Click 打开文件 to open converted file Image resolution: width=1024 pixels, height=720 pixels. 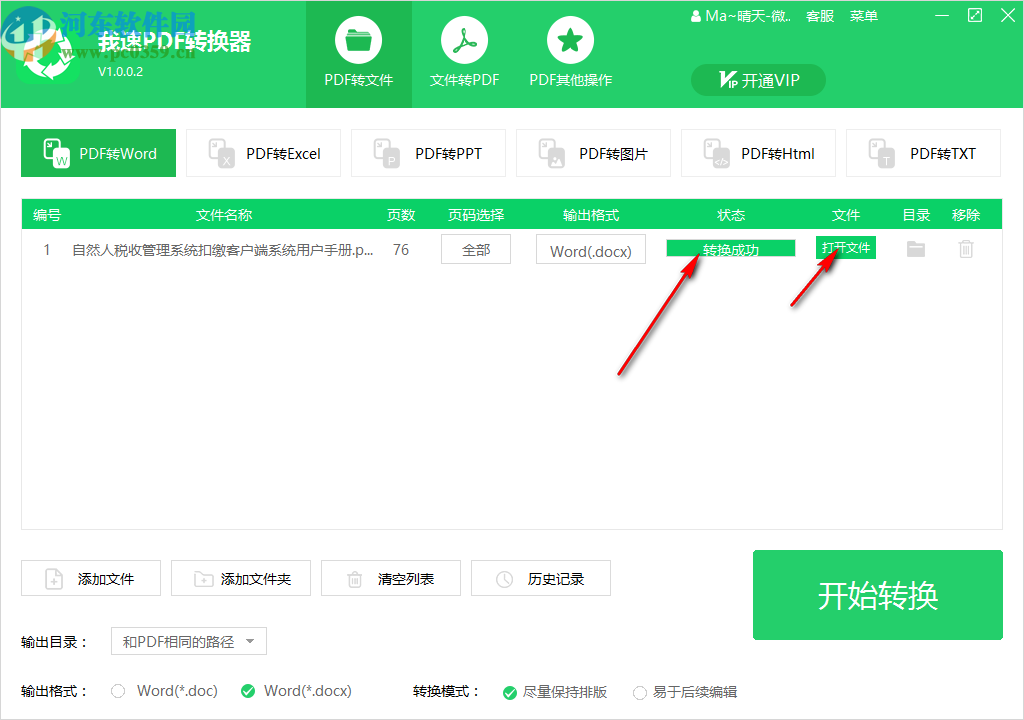[x=845, y=248]
